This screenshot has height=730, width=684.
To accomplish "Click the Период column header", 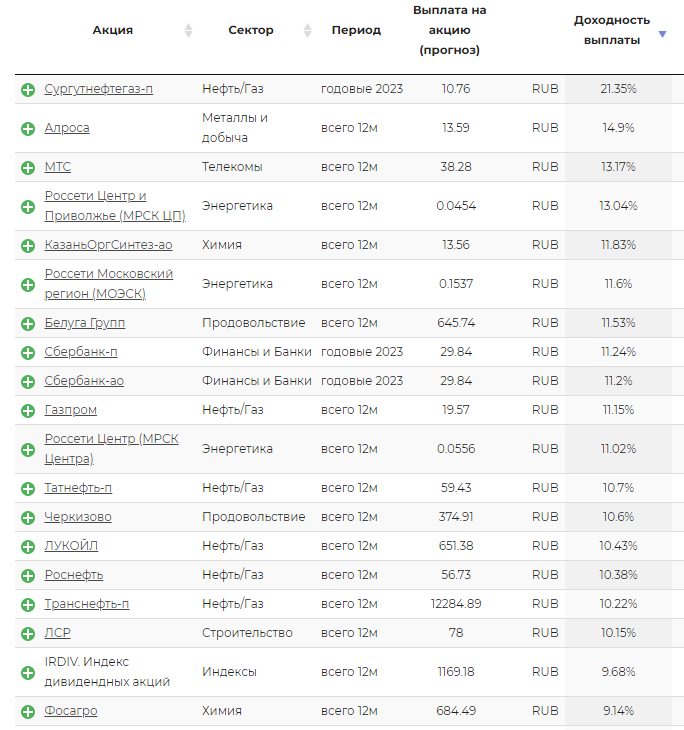I will pos(356,30).
